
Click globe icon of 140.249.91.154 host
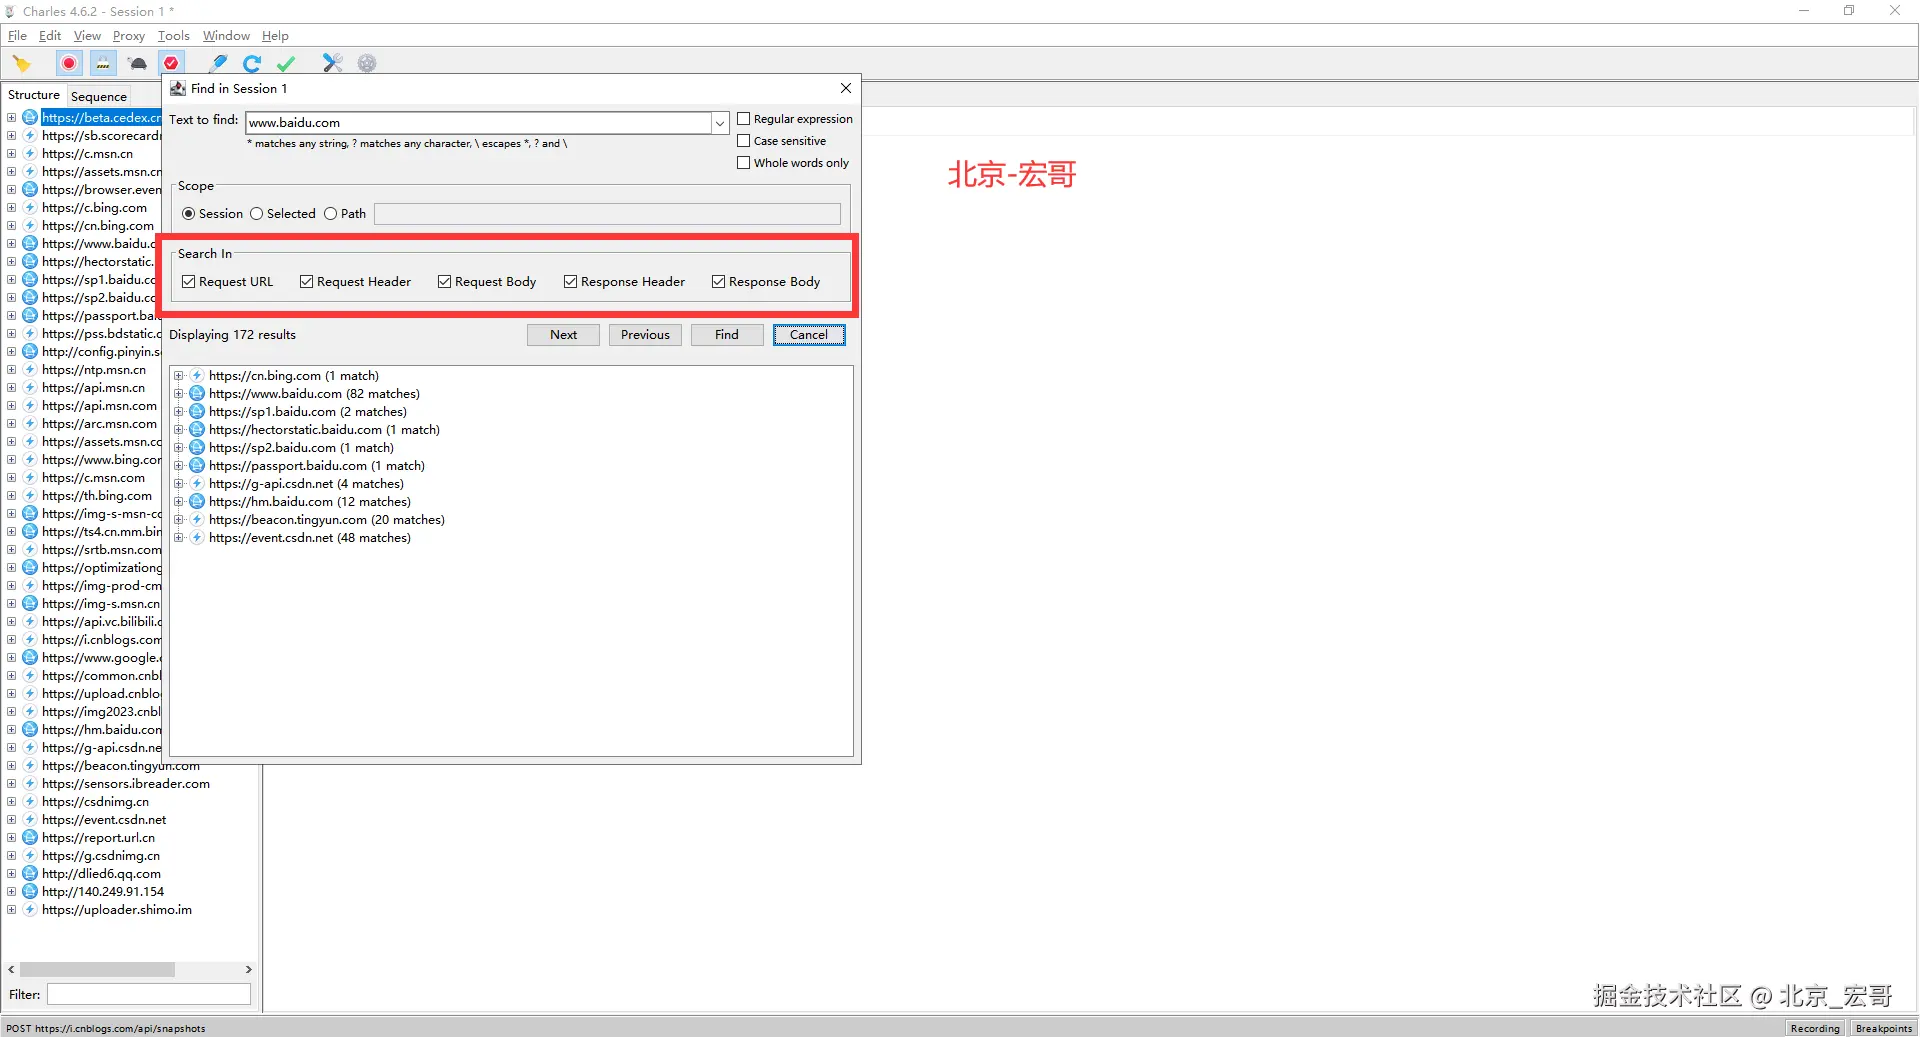click(x=30, y=892)
